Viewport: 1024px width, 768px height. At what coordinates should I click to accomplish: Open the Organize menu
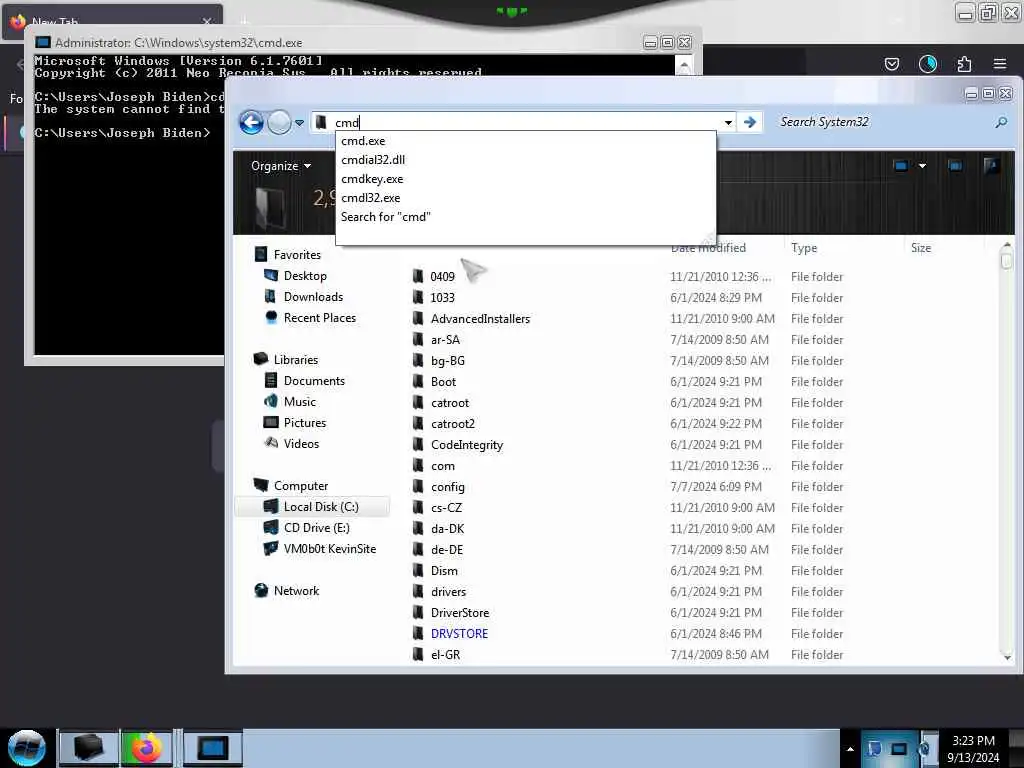(x=281, y=166)
